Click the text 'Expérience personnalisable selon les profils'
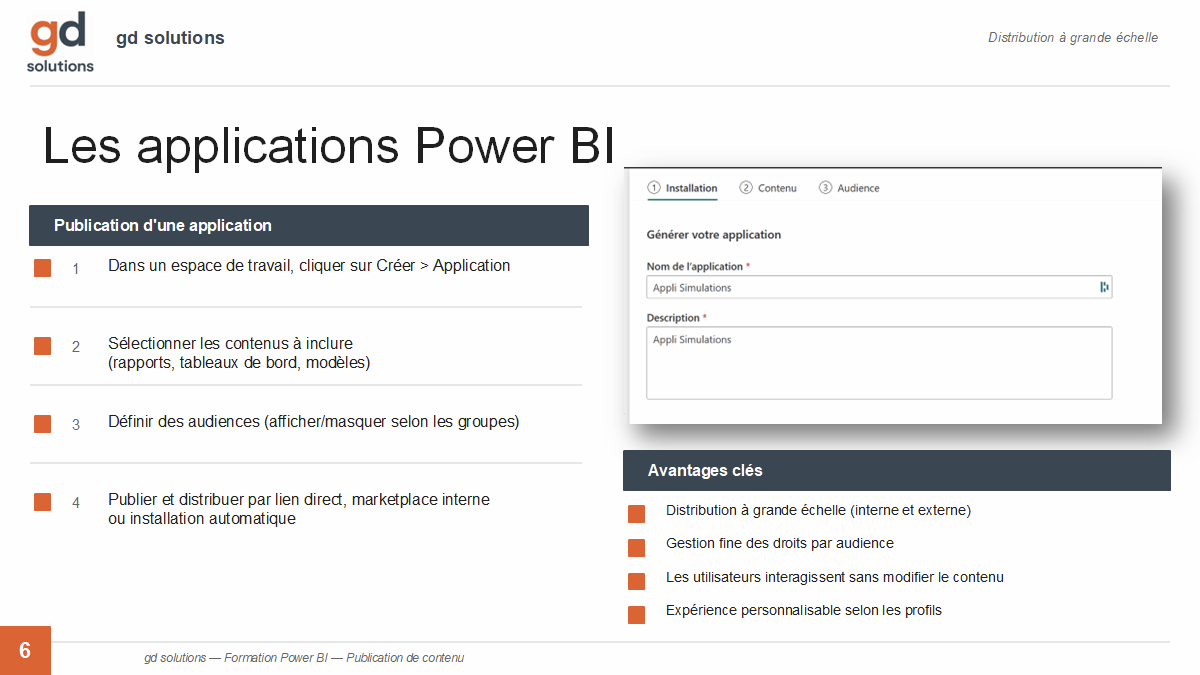This screenshot has height=675, width=1200. click(x=804, y=610)
